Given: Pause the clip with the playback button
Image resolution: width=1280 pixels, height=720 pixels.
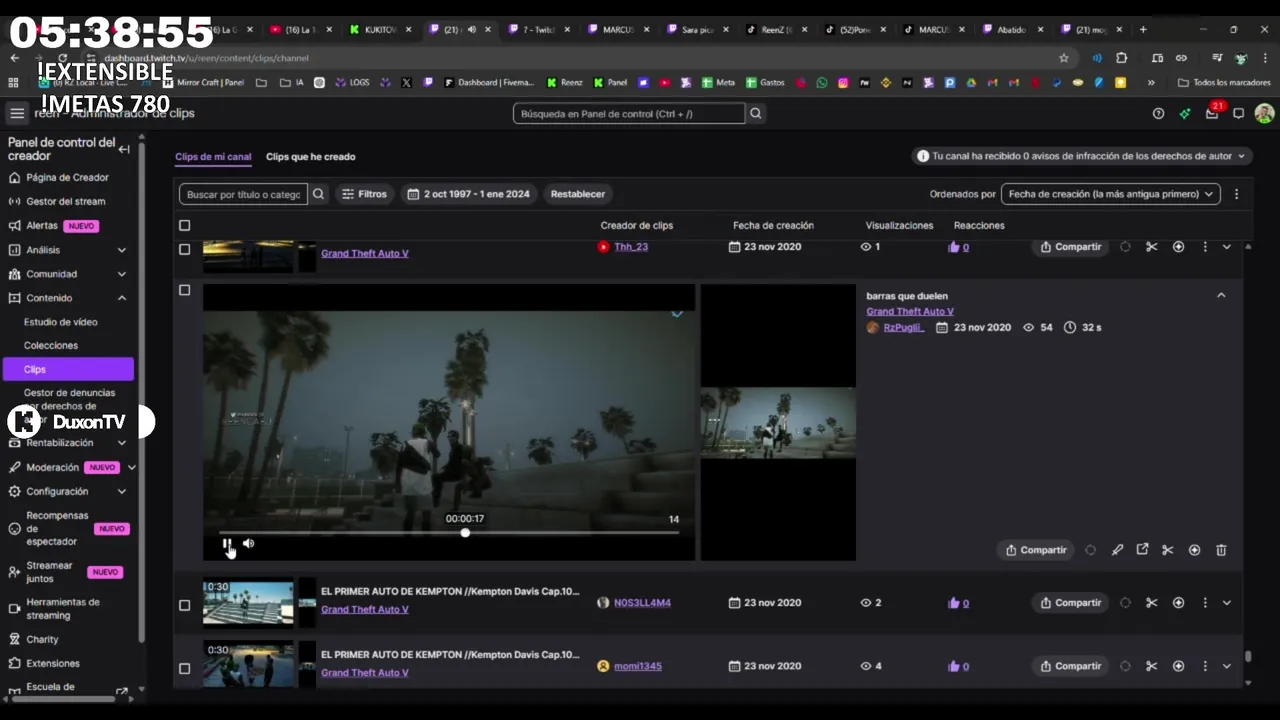Looking at the screenshot, I should coord(227,544).
